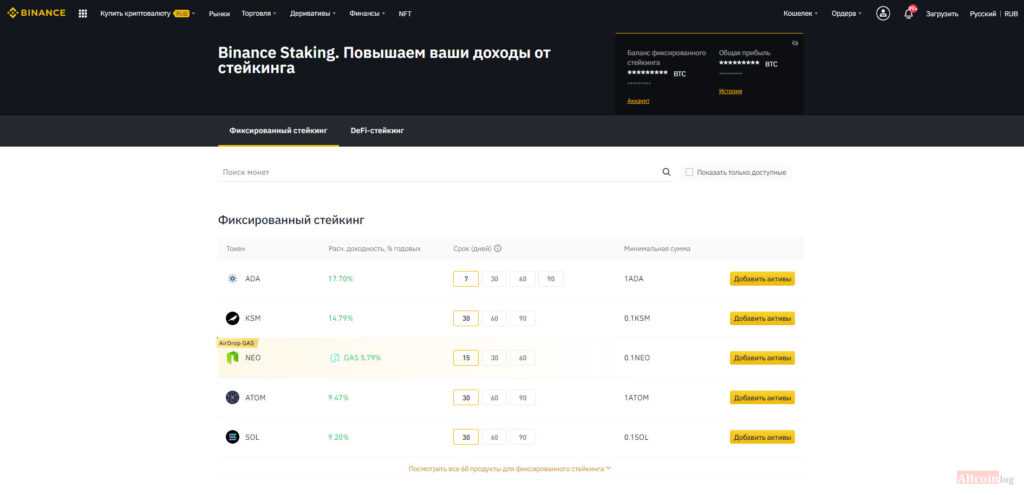Toggle balance visibility eye icon
The width and height of the screenshot is (1024, 495).
[794, 43]
